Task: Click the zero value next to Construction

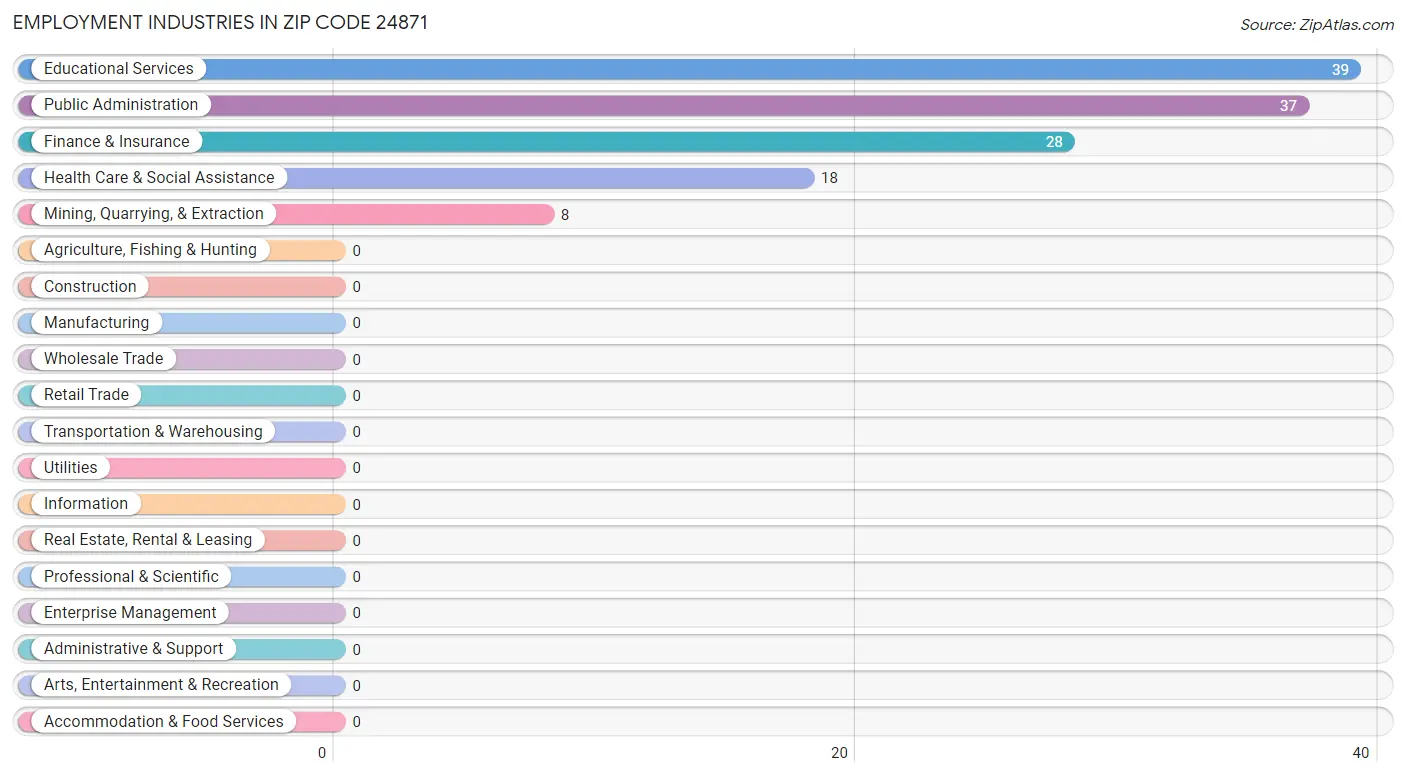Action: 356,288
